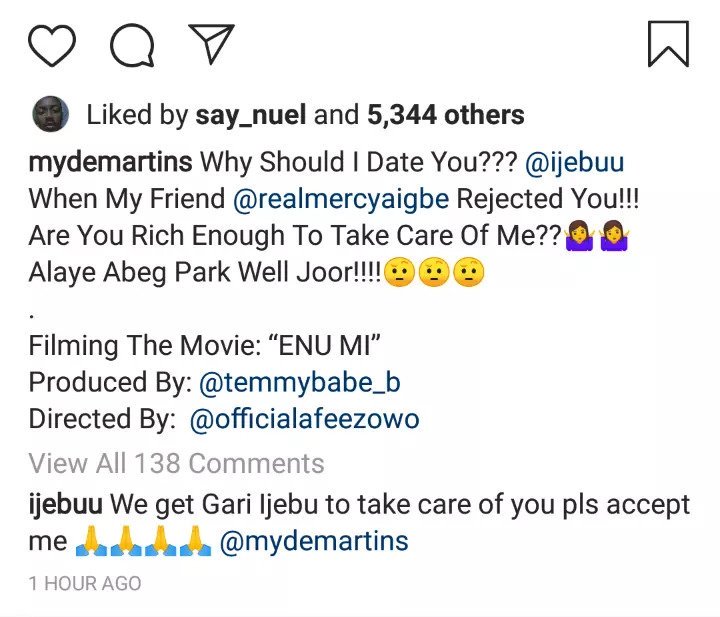Open ijebuu commenter username
Viewport: 720px width, 617px height.
pyautogui.click(x=63, y=504)
